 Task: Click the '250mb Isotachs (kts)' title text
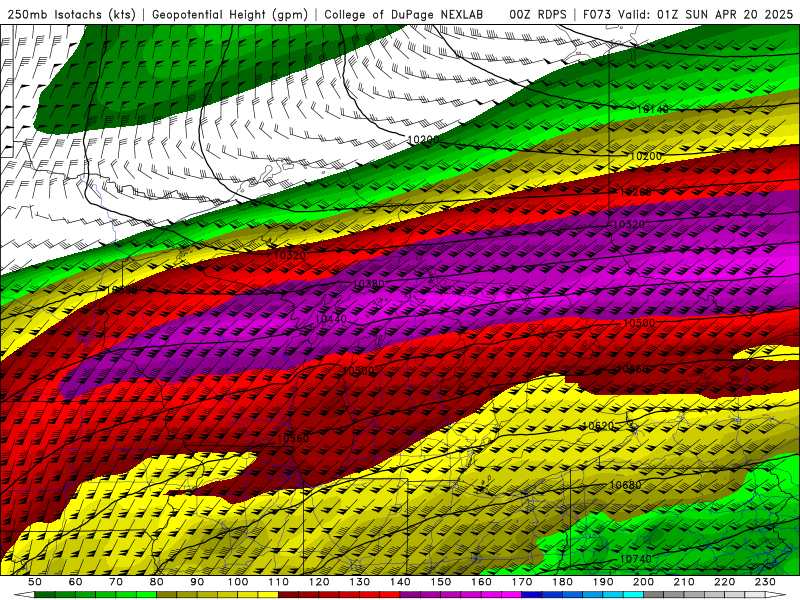(72, 14)
